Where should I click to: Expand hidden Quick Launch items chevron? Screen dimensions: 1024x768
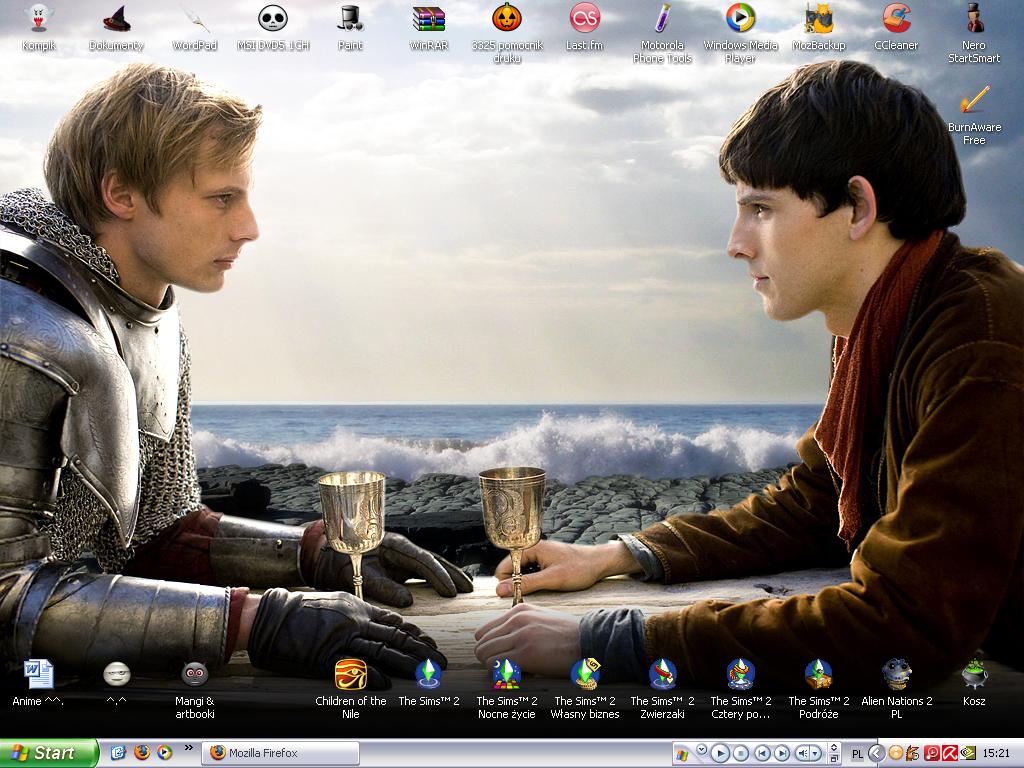(189, 748)
